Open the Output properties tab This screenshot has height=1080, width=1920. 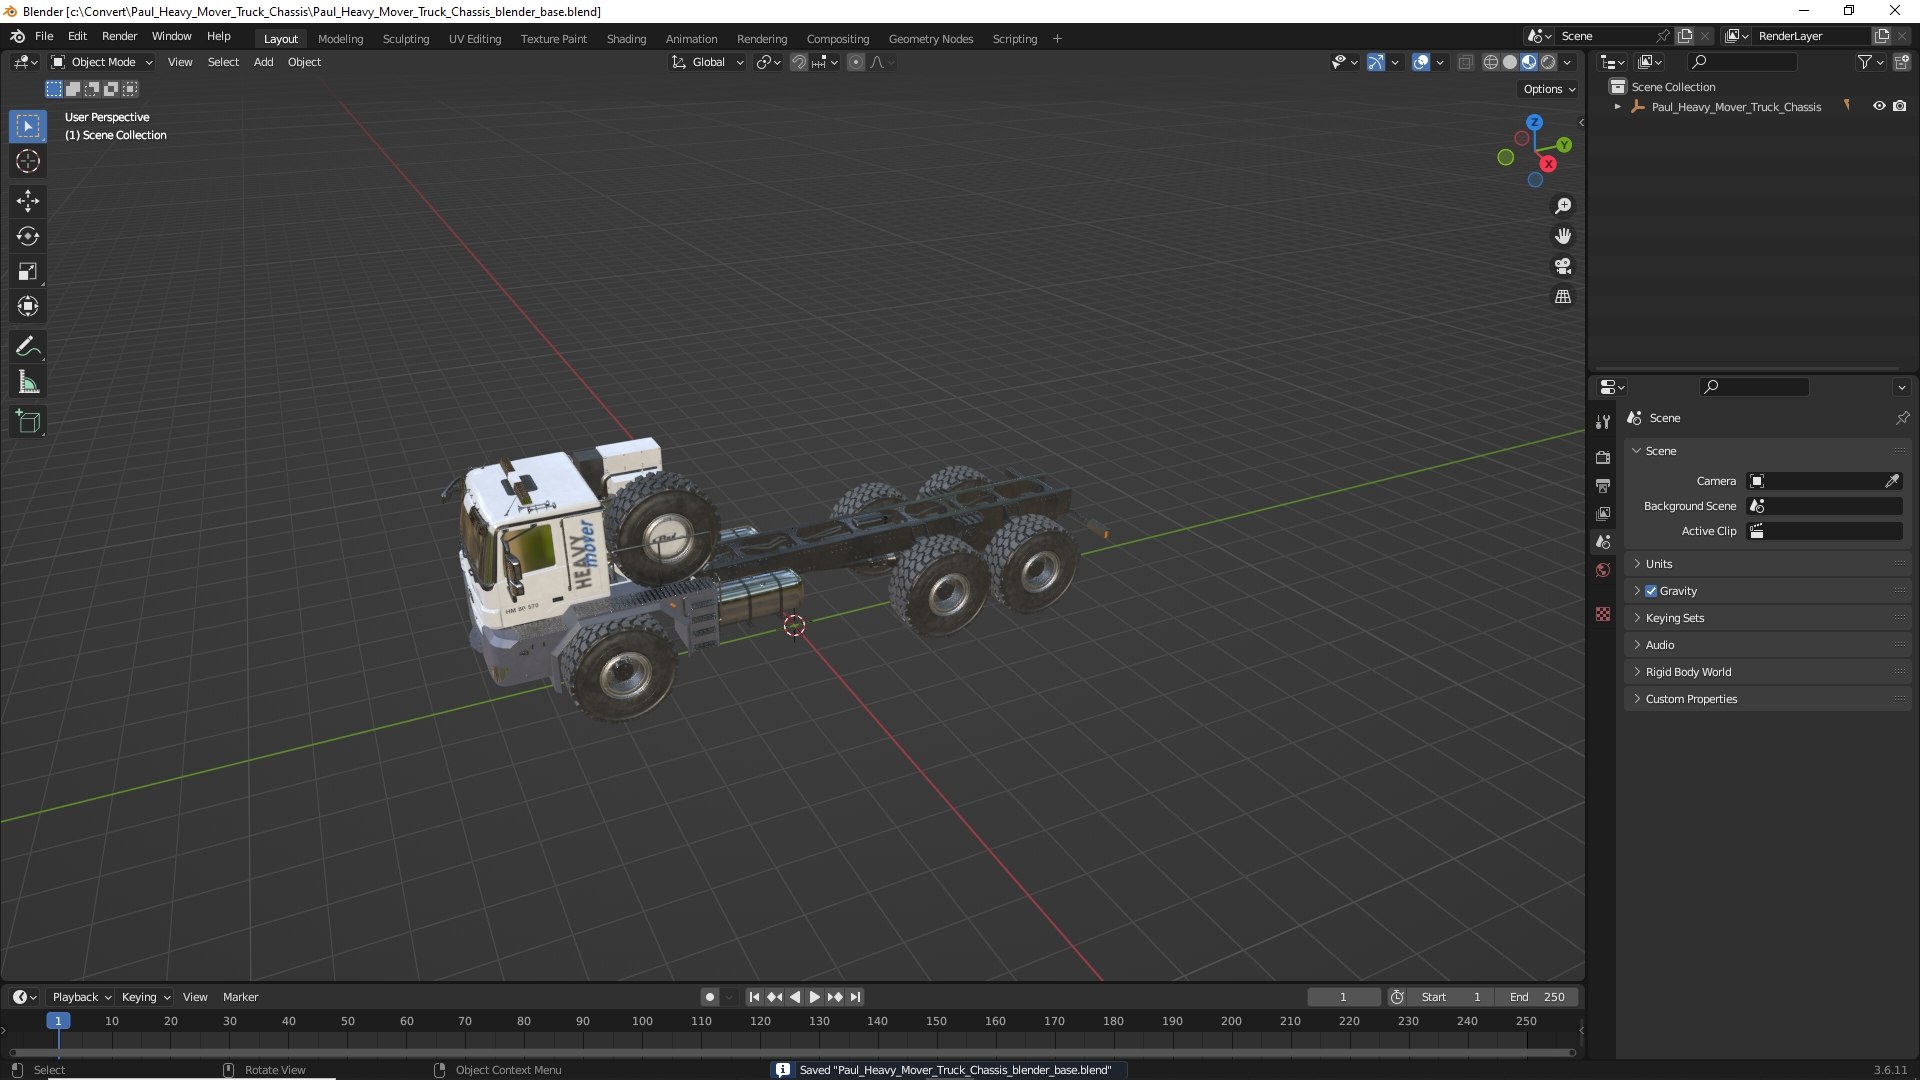(x=1603, y=485)
